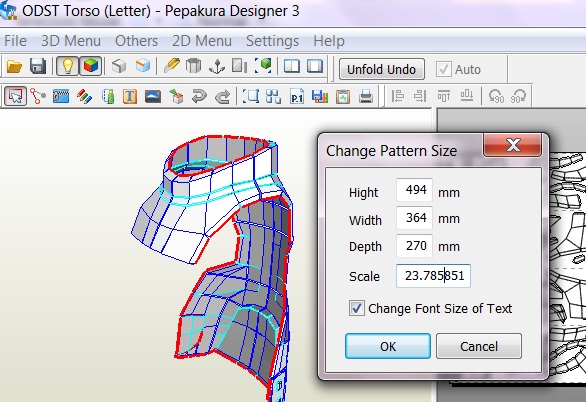
Task: Toggle the colored cube texture display icon
Action: click(91, 66)
